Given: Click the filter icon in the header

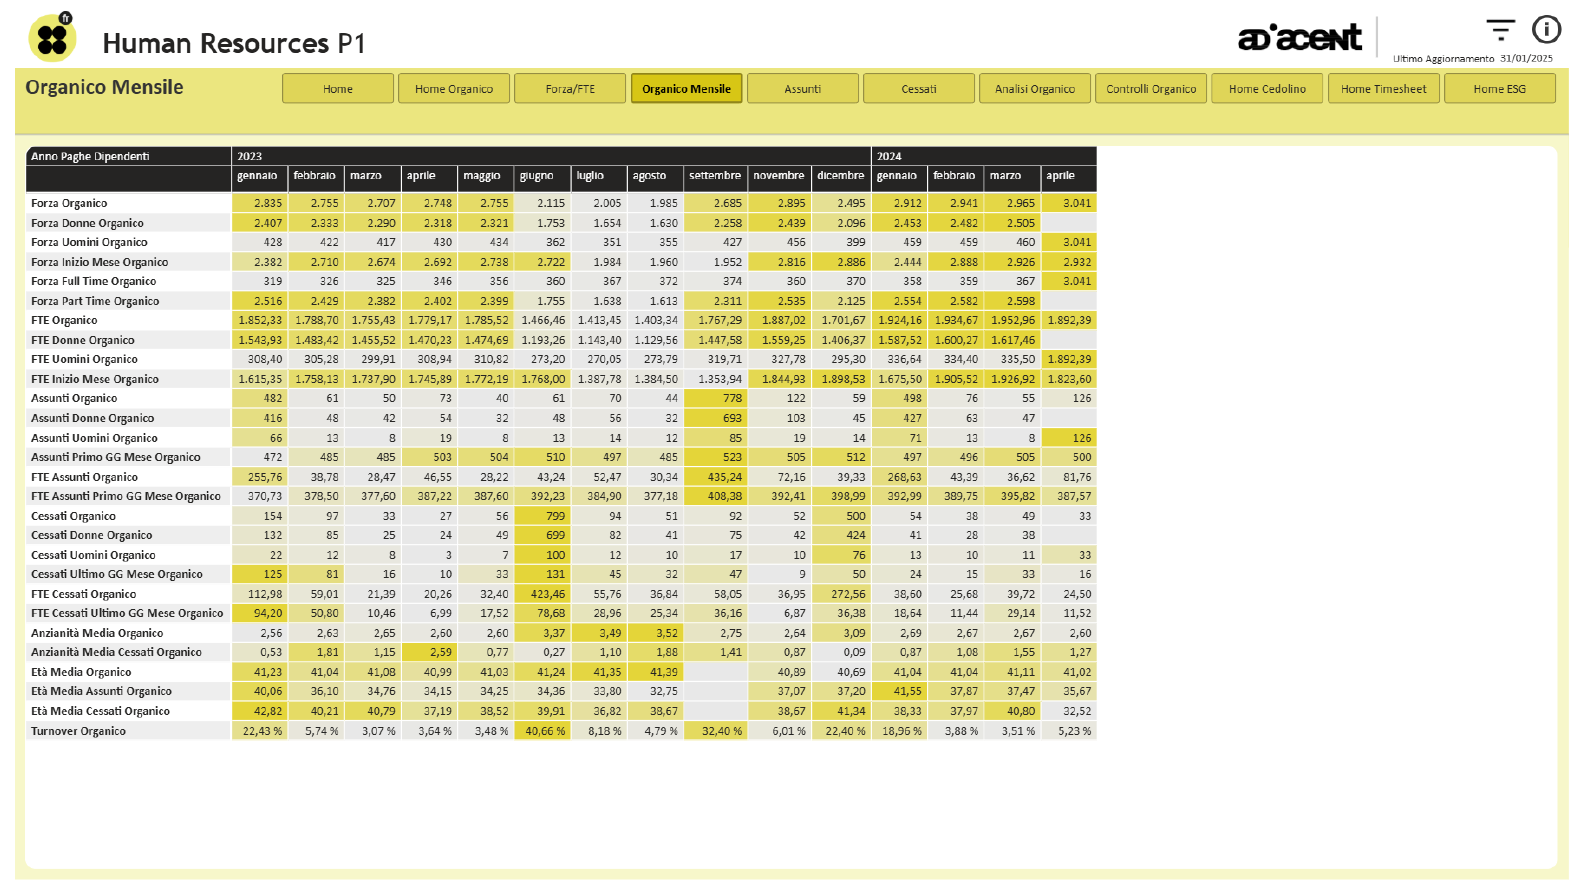Looking at the screenshot, I should click(1500, 30).
